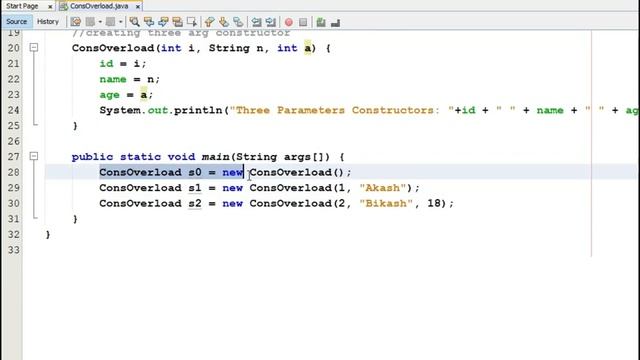This screenshot has width=640, height=360.
Task: Close the ConsOverload.java tab
Action: pos(138,7)
